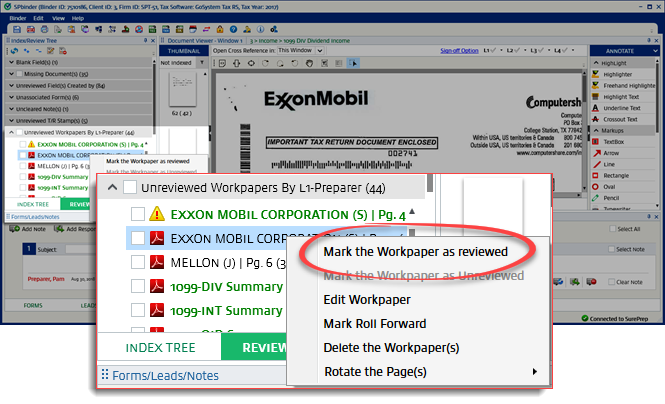Click the Subject field of note 1
665x404 pixels.
(81, 249)
